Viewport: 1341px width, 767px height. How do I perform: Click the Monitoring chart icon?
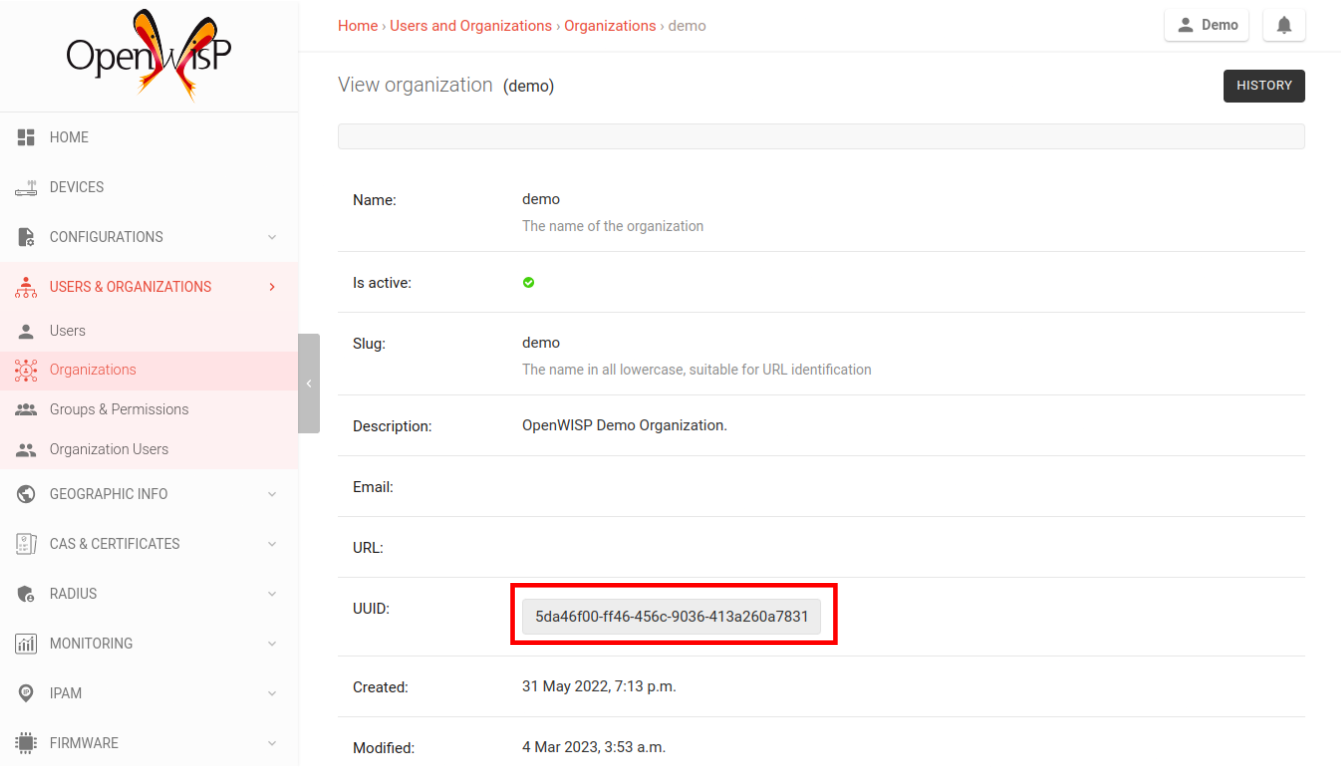26,644
